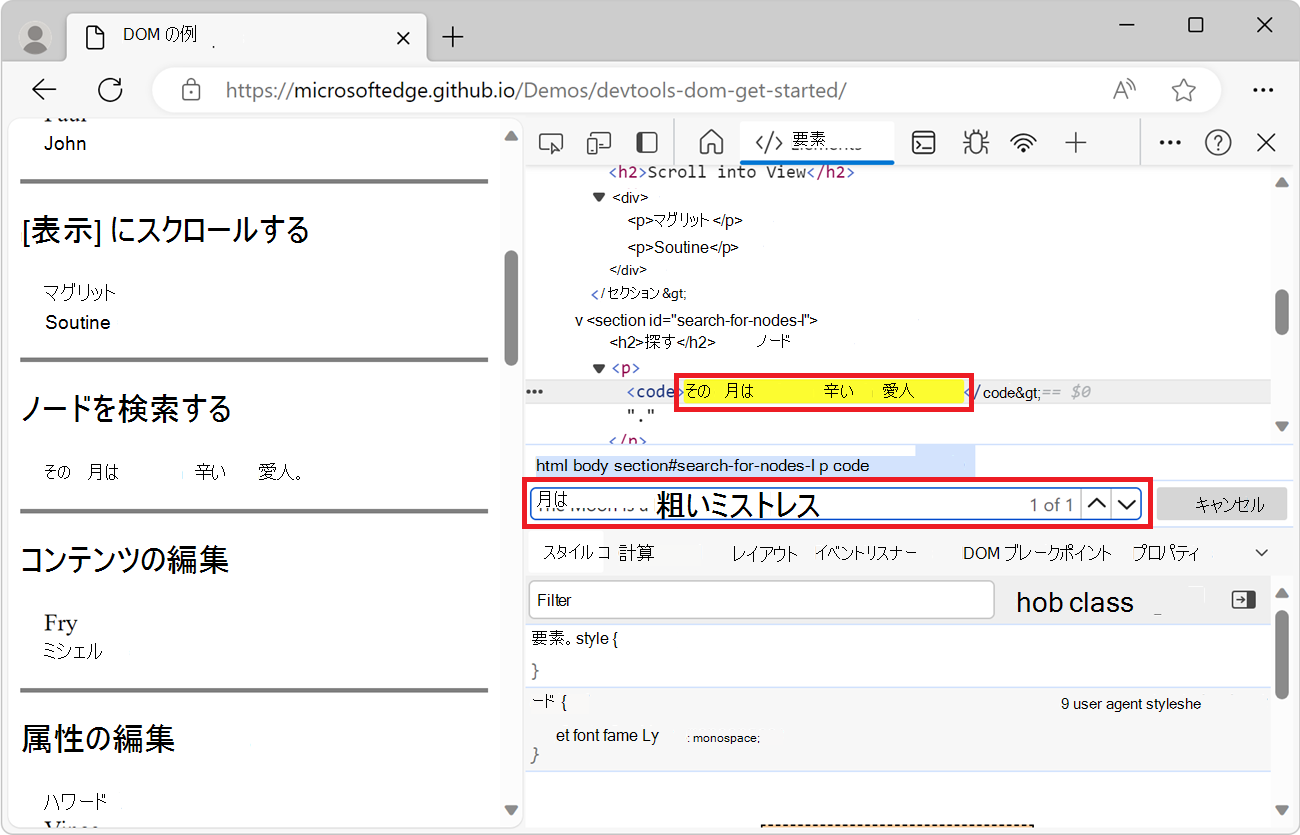
Task: Click the DevTools Help question mark icon
Action: pyautogui.click(x=1218, y=143)
